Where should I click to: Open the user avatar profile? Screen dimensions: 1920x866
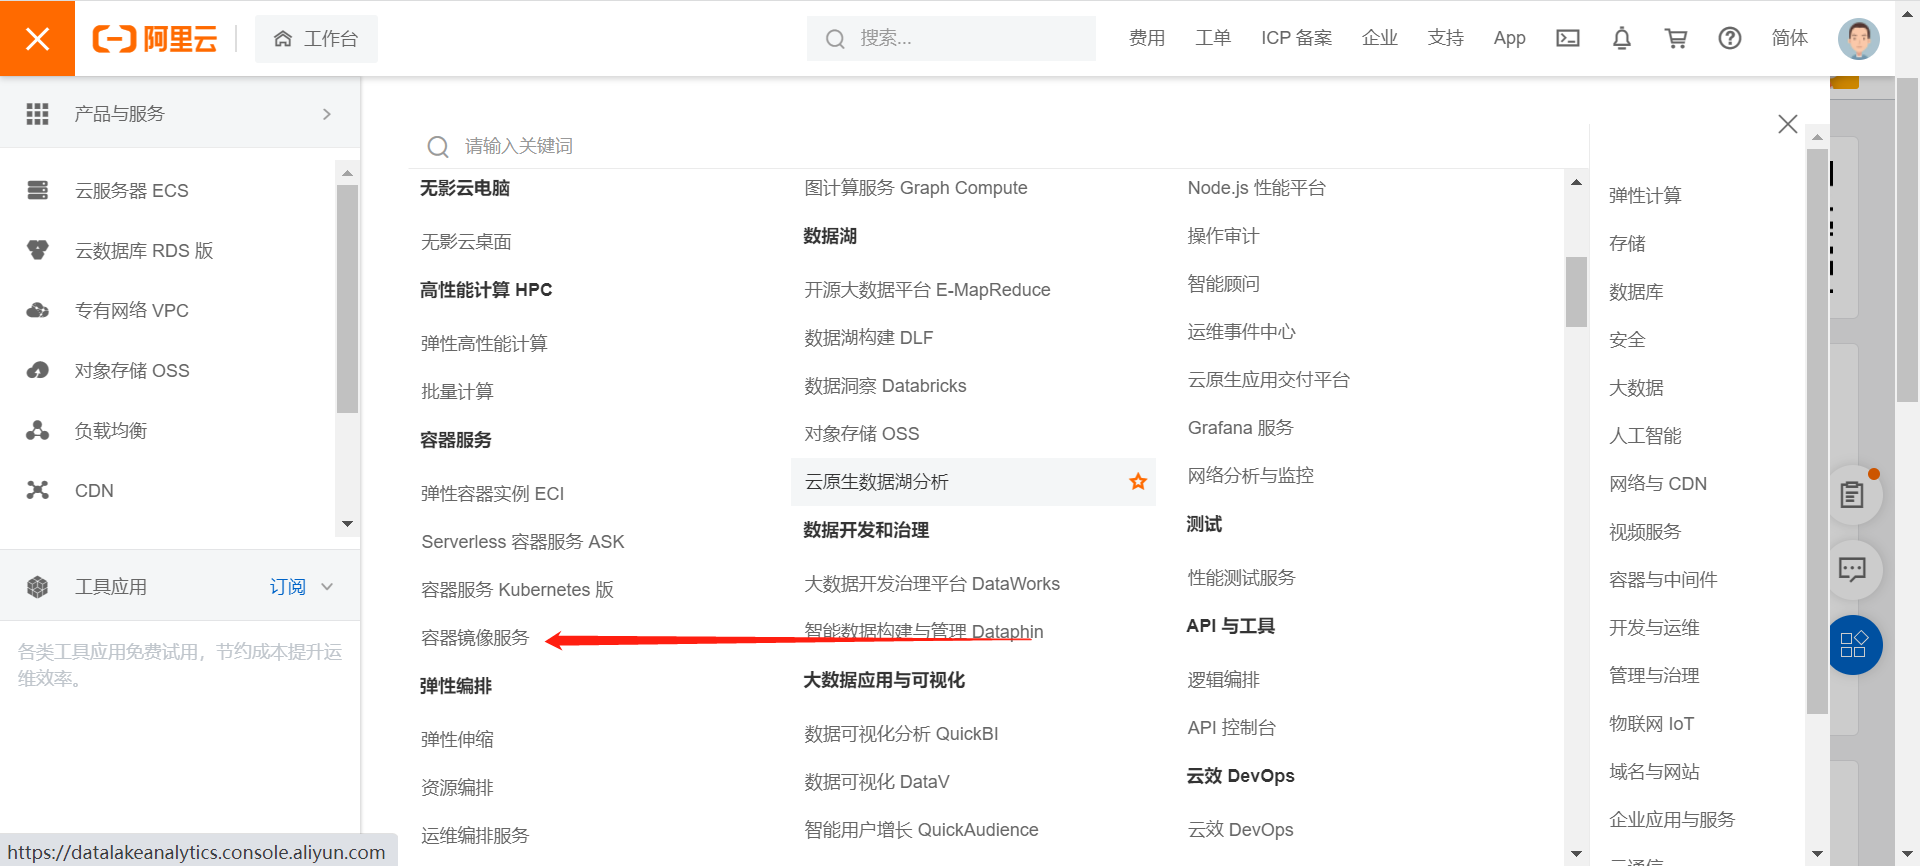tap(1859, 39)
